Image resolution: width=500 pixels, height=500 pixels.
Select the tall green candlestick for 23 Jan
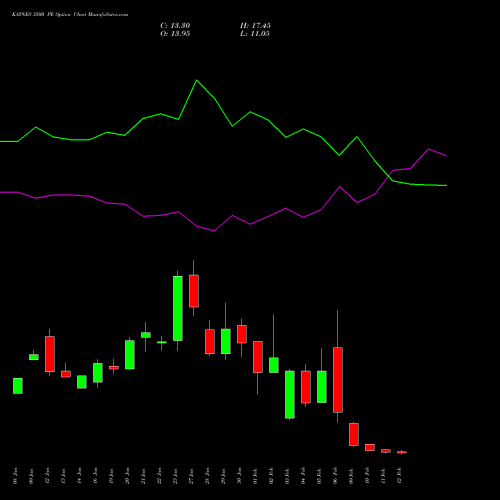pos(178,308)
